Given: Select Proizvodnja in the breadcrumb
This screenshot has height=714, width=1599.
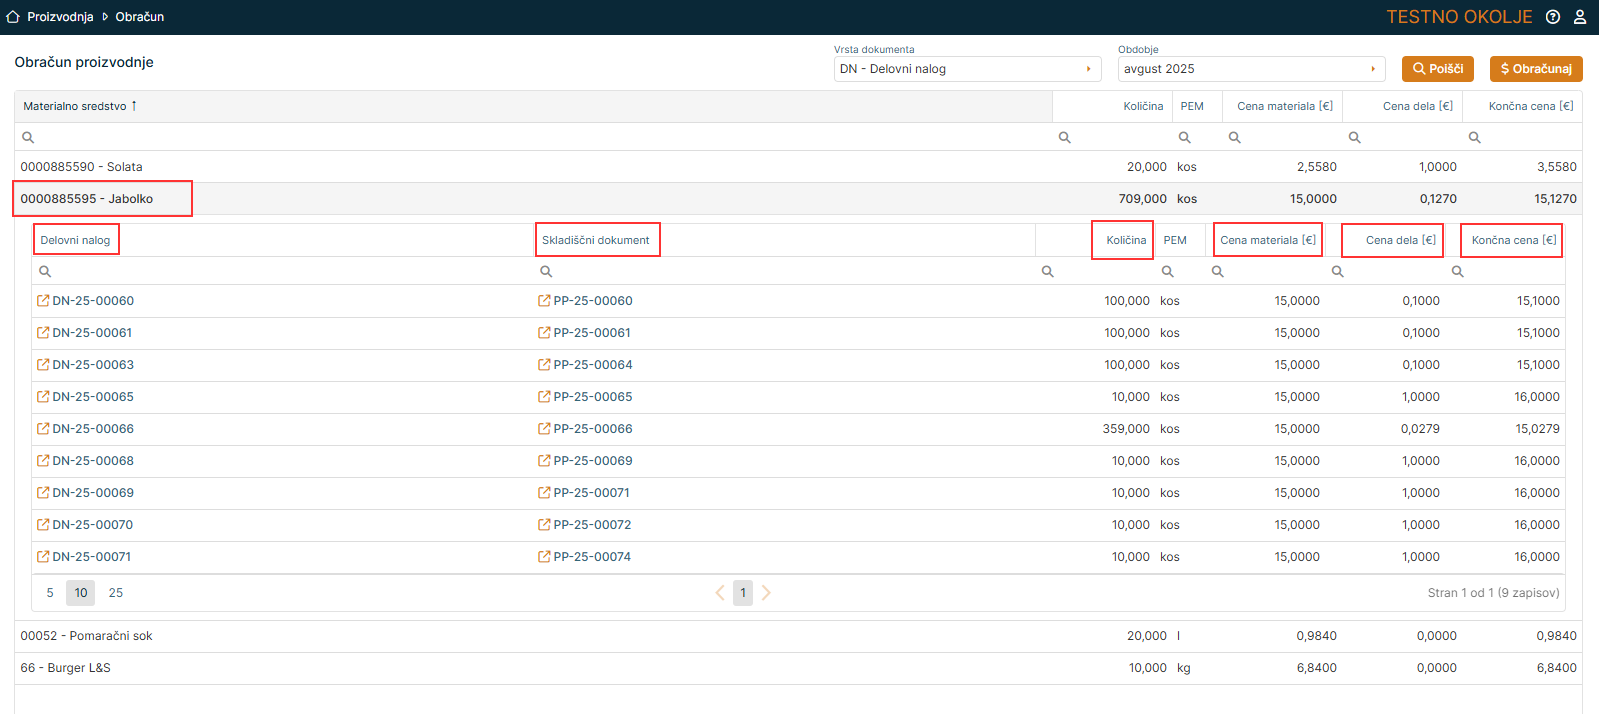Looking at the screenshot, I should [60, 17].
